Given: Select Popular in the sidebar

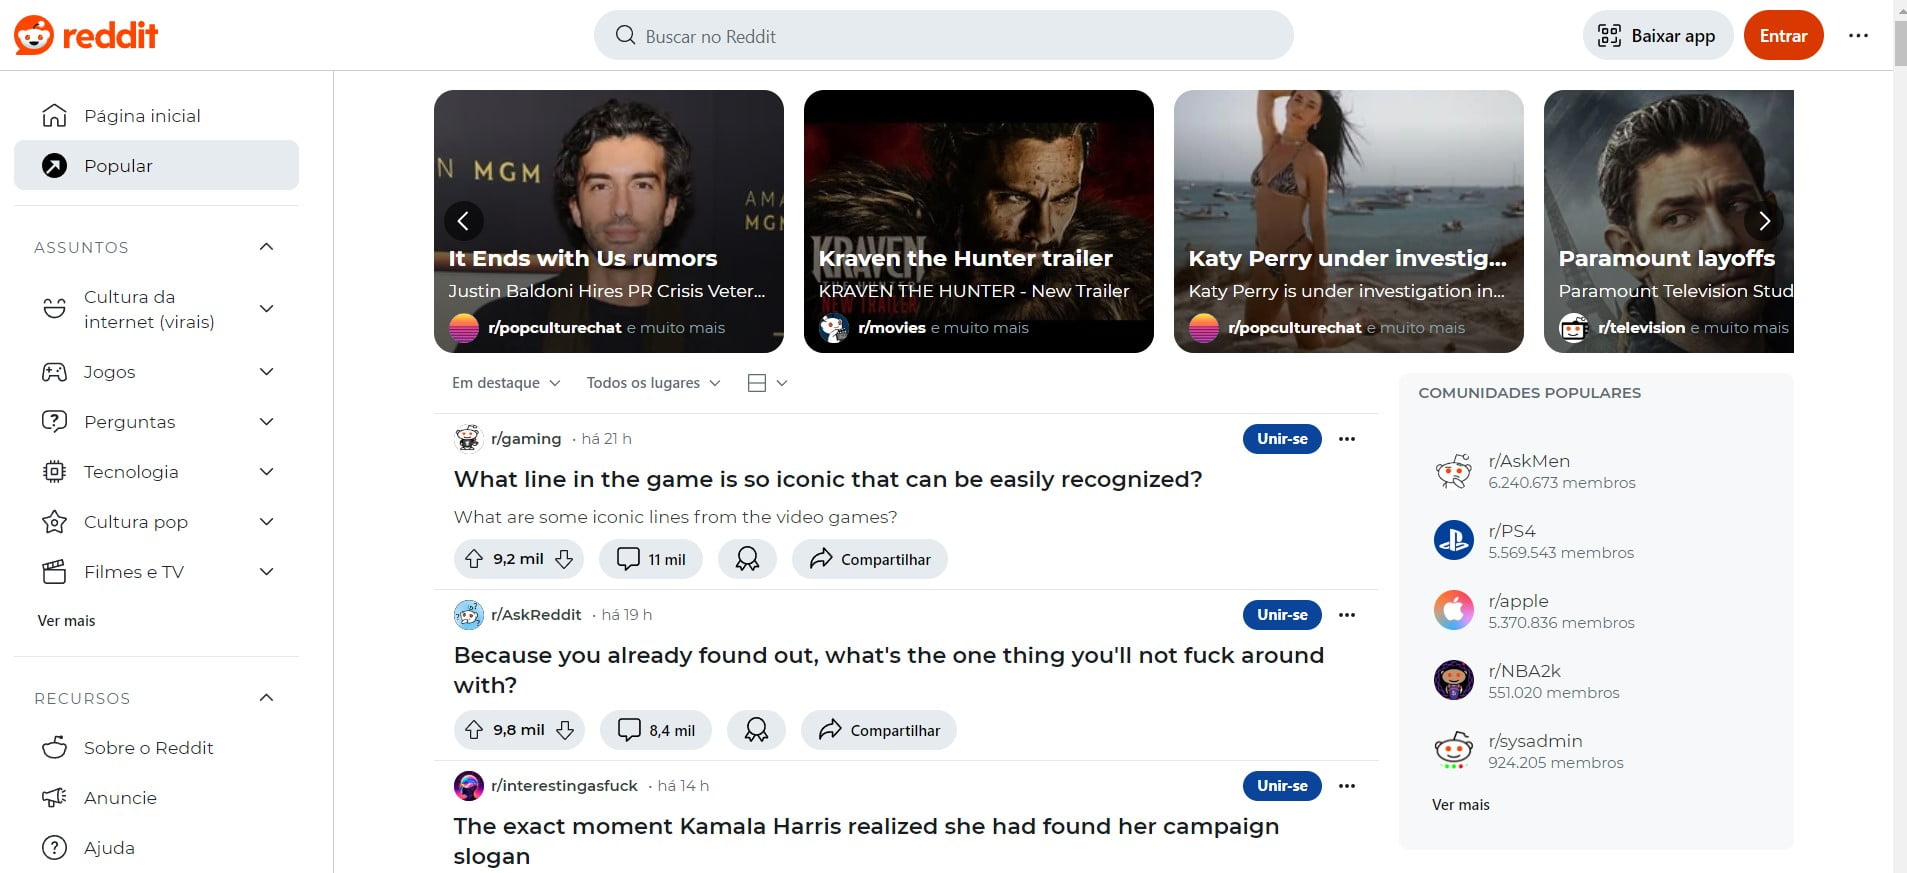Looking at the screenshot, I should 156,165.
